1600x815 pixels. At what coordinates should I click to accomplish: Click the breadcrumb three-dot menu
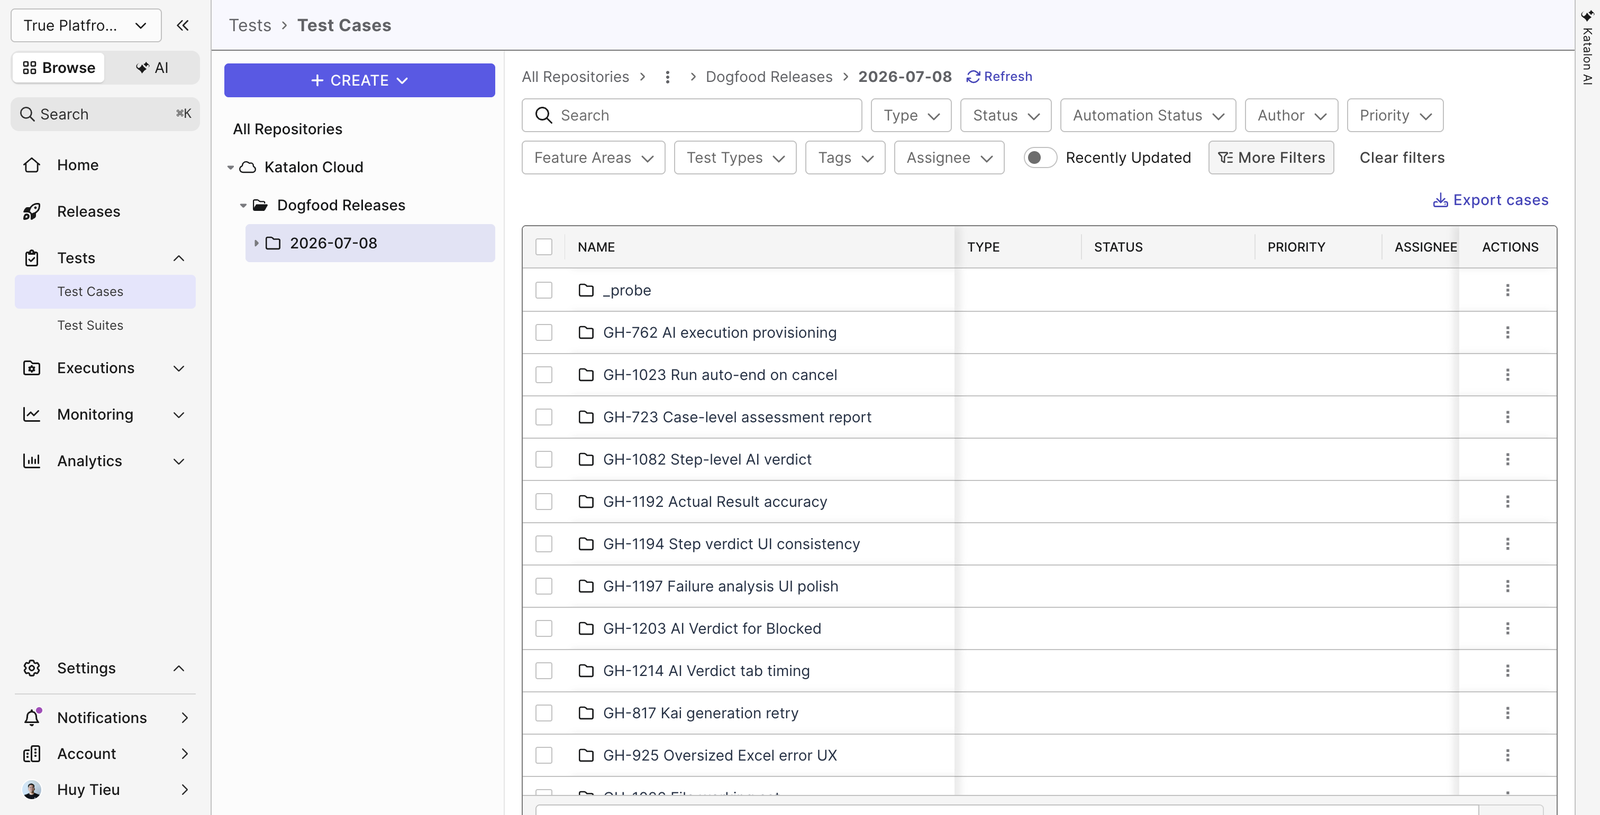coord(668,77)
